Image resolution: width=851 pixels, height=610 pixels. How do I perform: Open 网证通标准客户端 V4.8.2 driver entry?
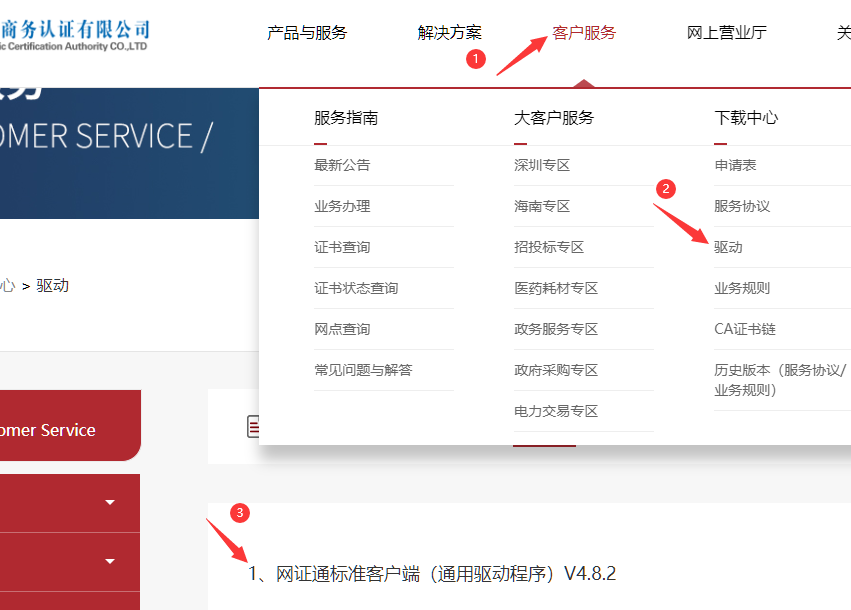[x=432, y=574]
